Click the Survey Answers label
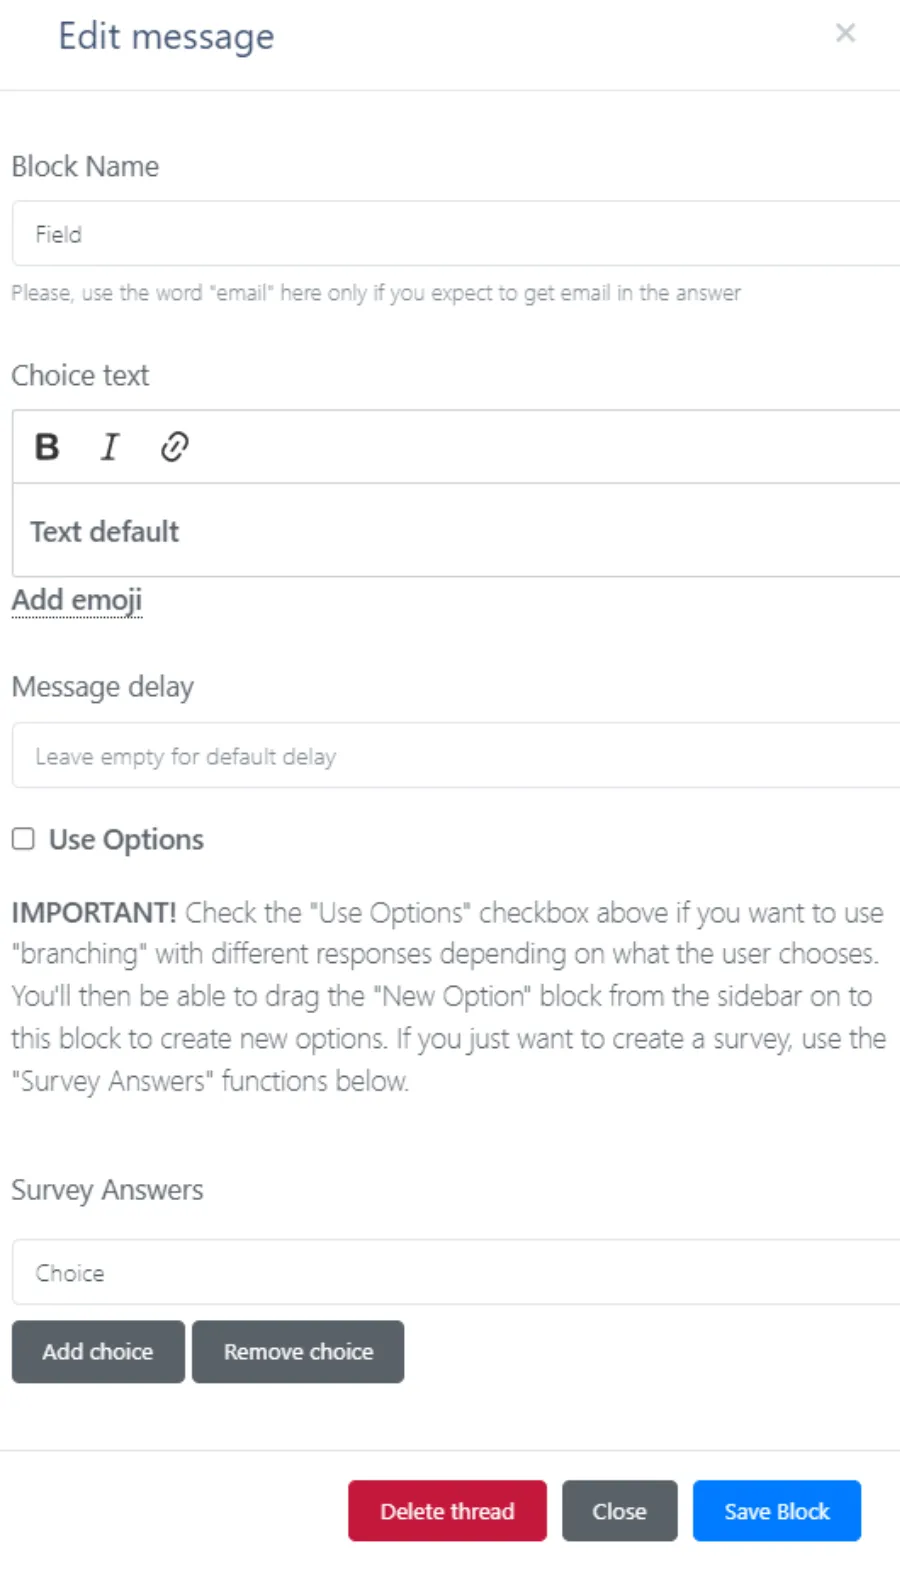Viewport: 900px width, 1572px height. (107, 1190)
